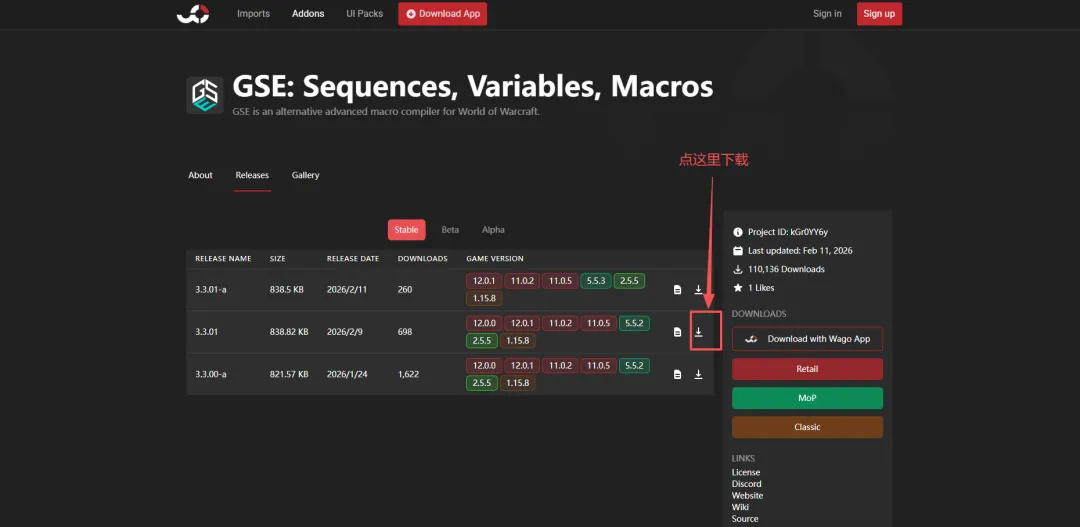
Task: Click 5.5.2 tag in 3.3.01 row
Action: coord(634,323)
